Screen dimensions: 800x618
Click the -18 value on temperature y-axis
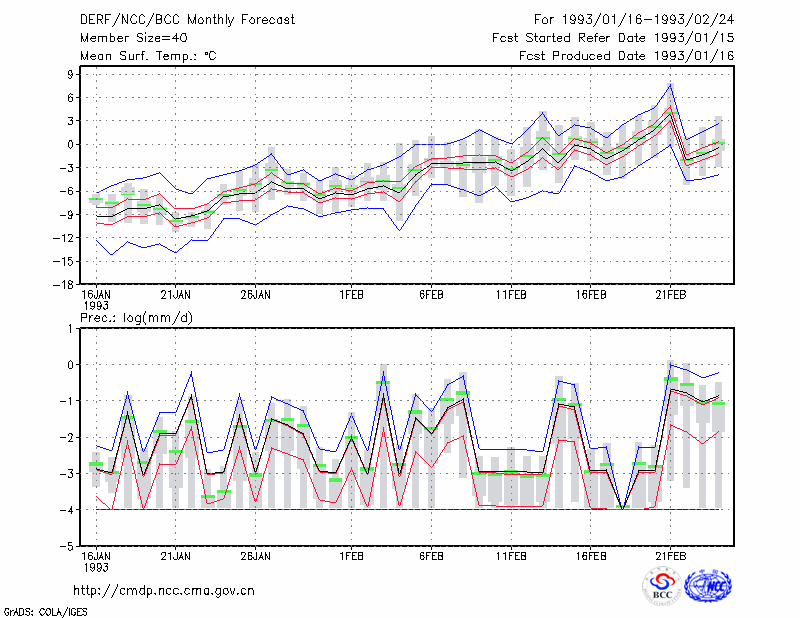click(64, 285)
